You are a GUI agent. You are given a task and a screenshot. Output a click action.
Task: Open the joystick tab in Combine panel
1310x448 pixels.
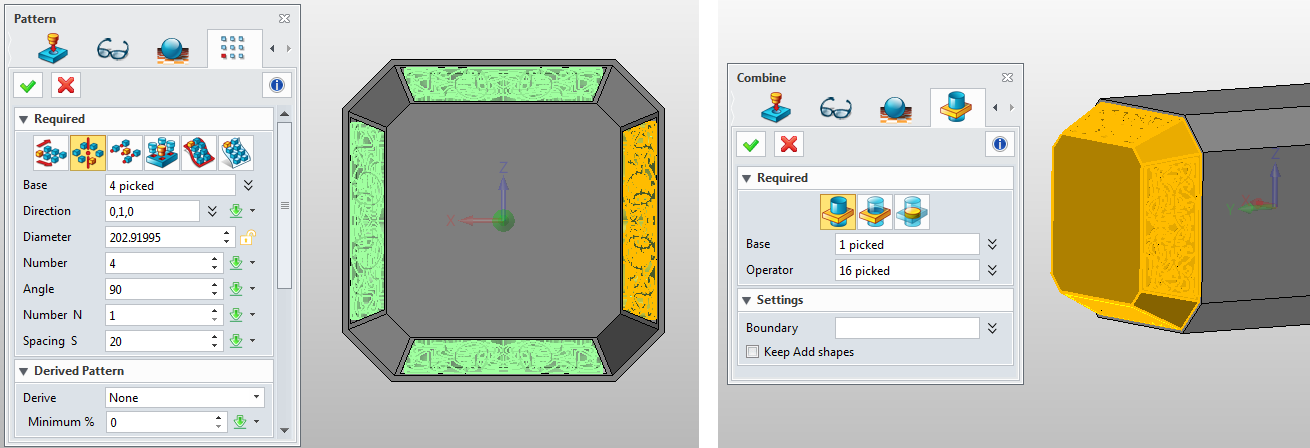(x=776, y=108)
